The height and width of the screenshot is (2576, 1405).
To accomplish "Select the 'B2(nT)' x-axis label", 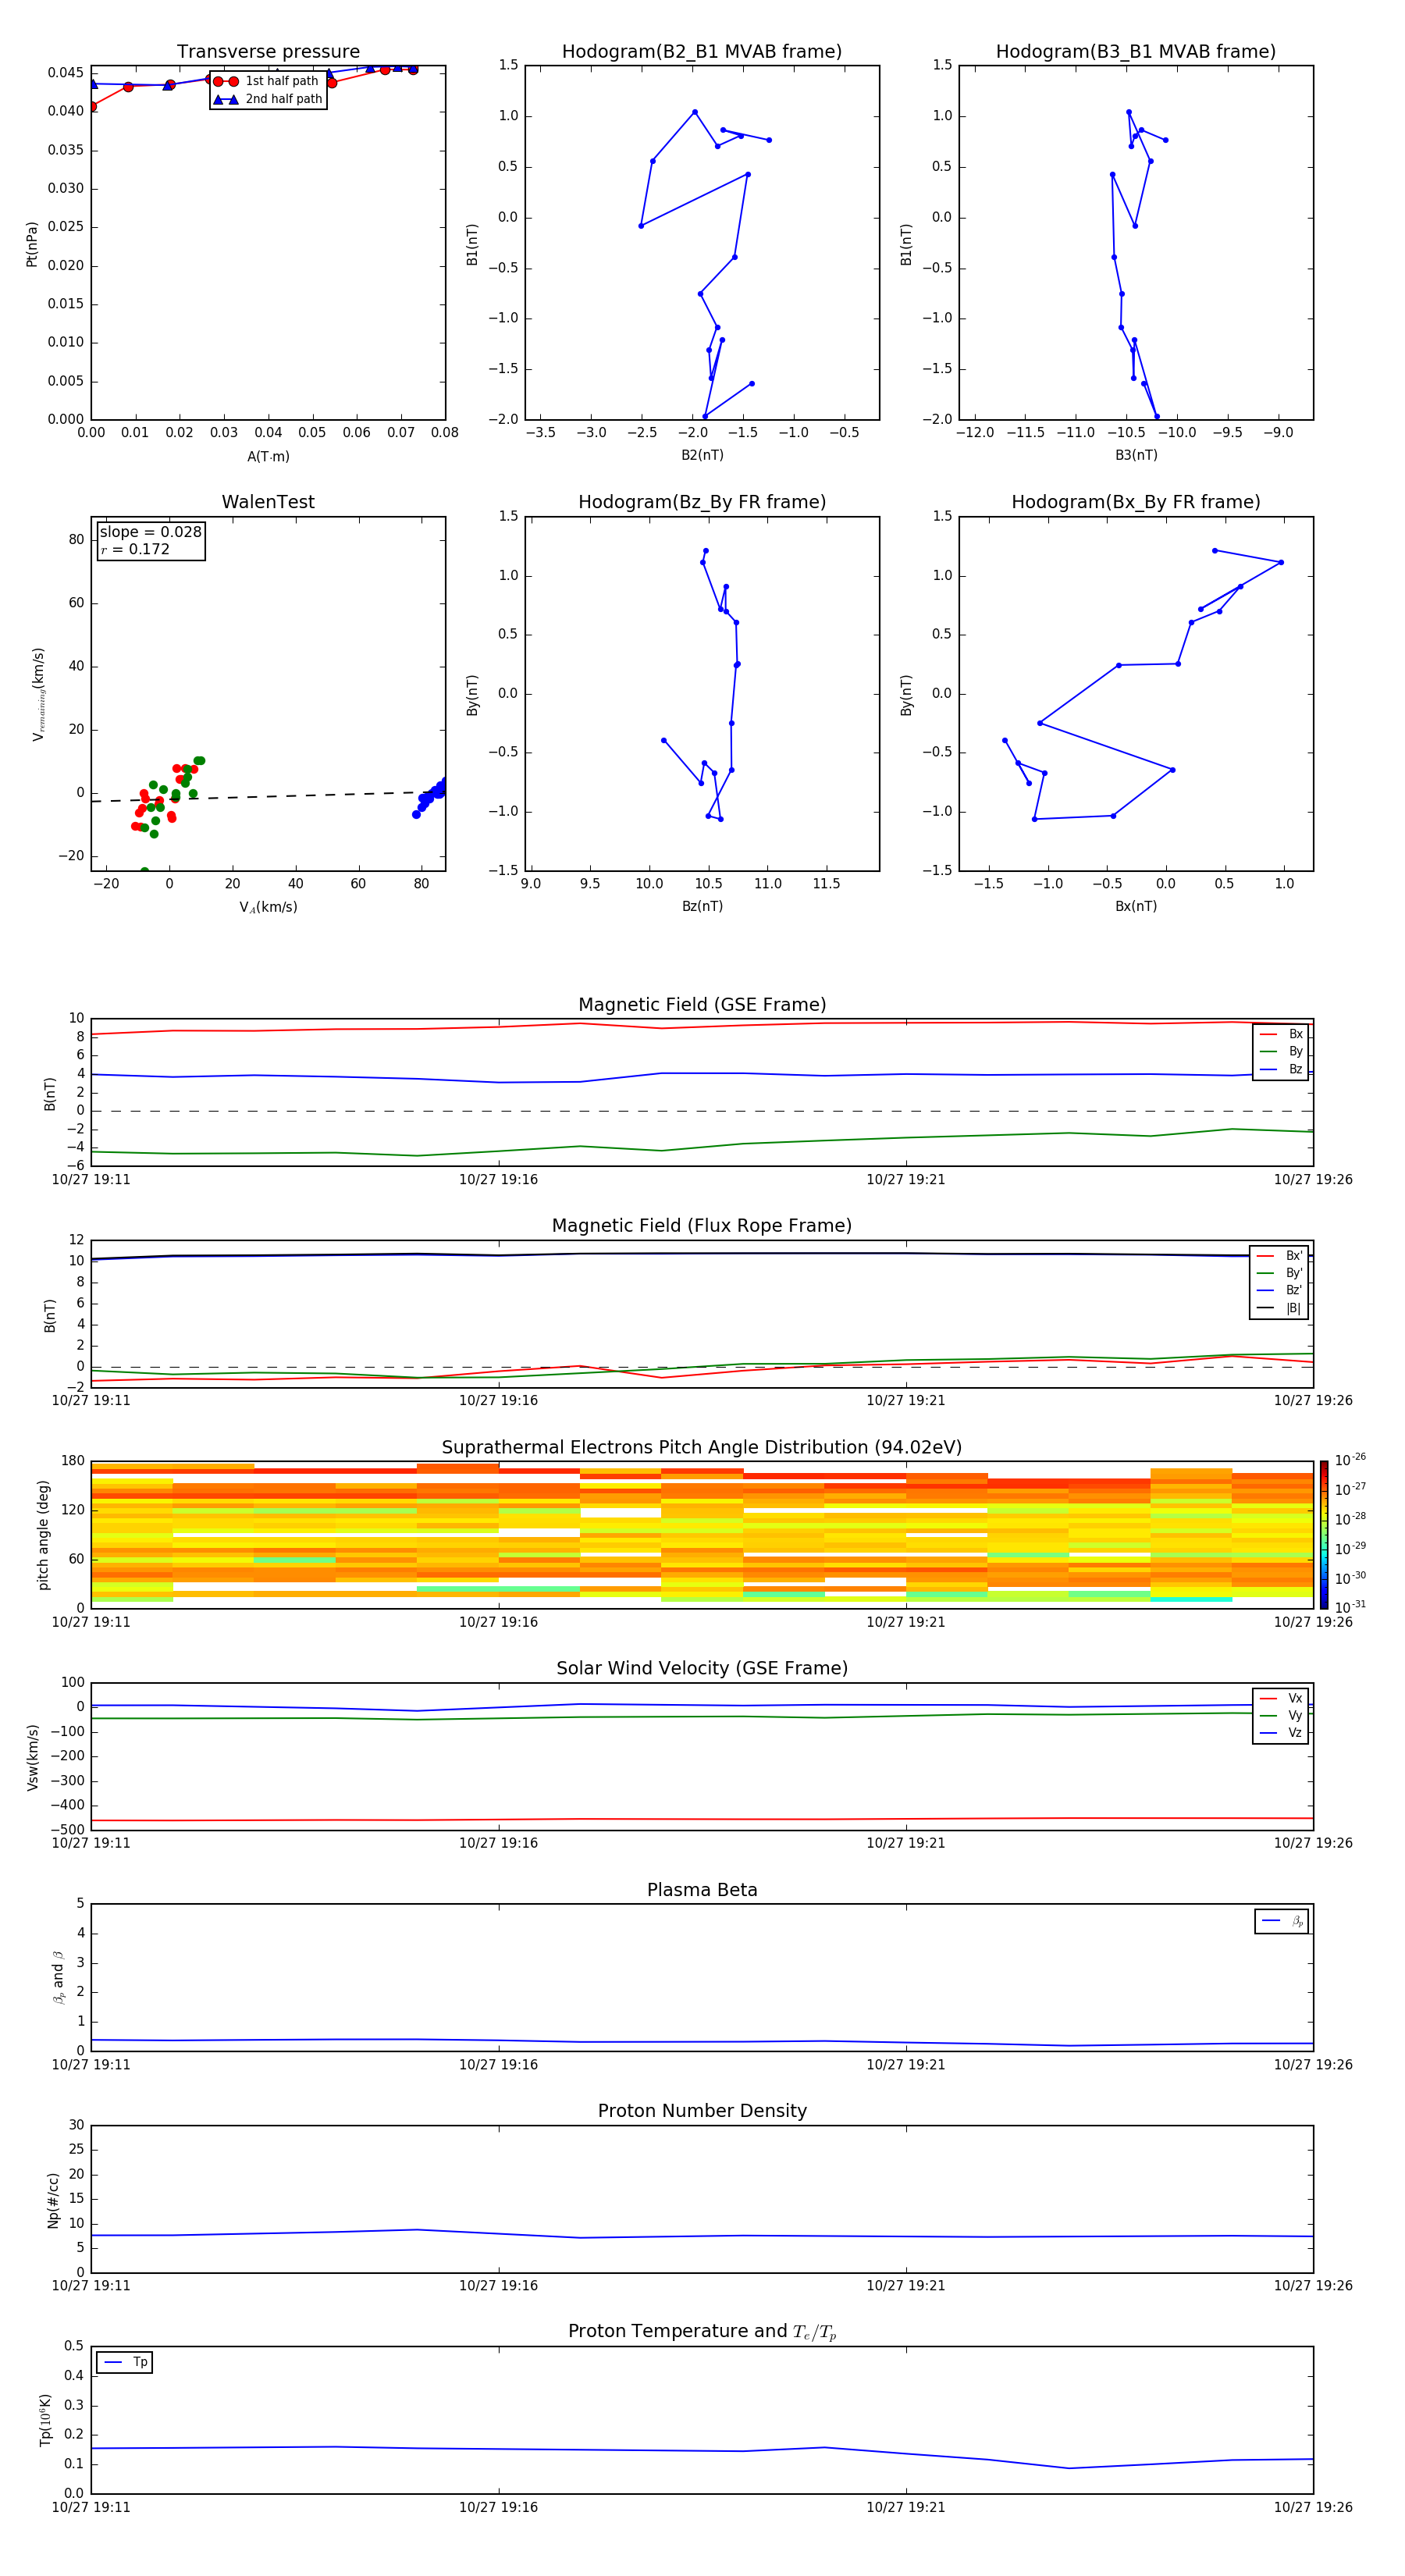I will 702,455.
